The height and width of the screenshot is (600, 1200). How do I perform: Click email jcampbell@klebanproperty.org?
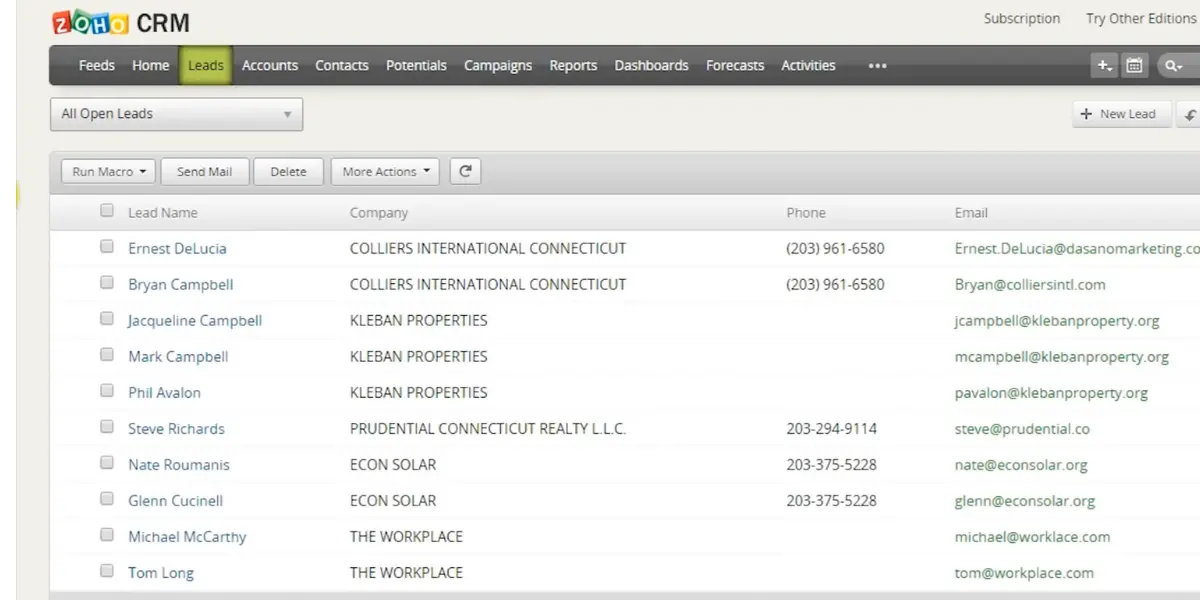(x=1057, y=321)
